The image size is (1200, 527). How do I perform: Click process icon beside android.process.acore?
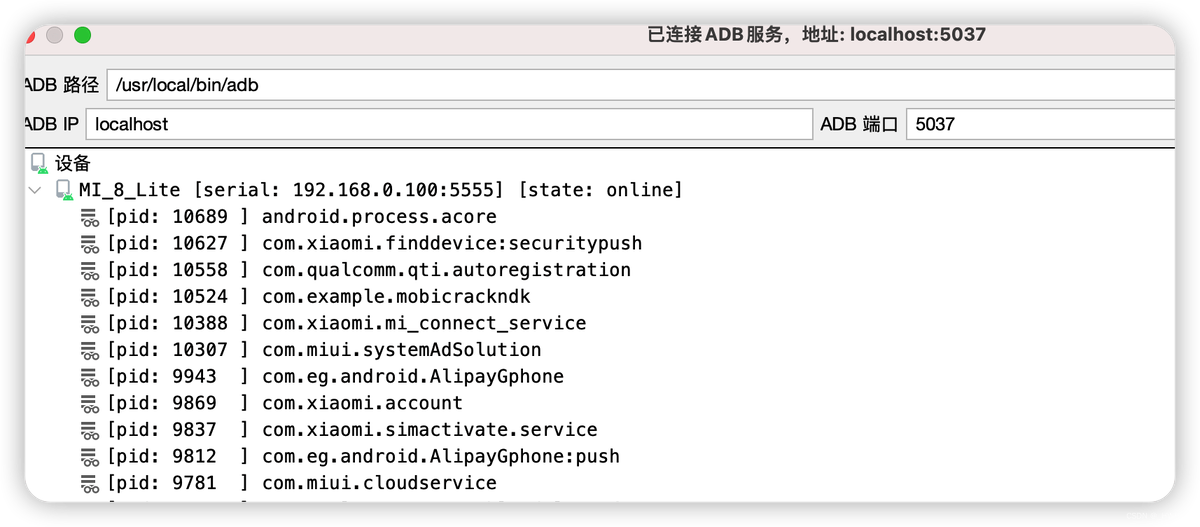coord(90,217)
